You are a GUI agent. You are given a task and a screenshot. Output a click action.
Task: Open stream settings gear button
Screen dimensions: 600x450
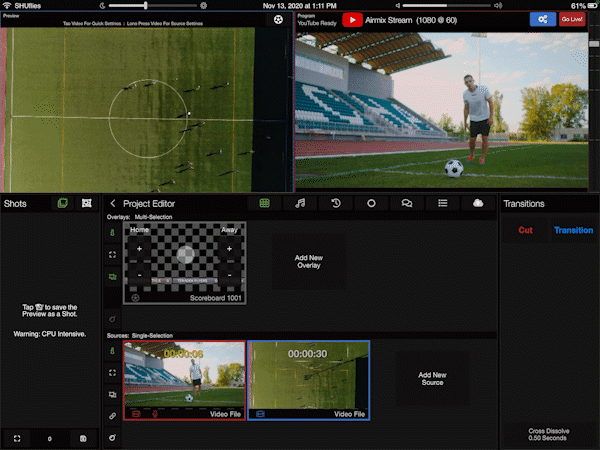pyautogui.click(x=542, y=19)
